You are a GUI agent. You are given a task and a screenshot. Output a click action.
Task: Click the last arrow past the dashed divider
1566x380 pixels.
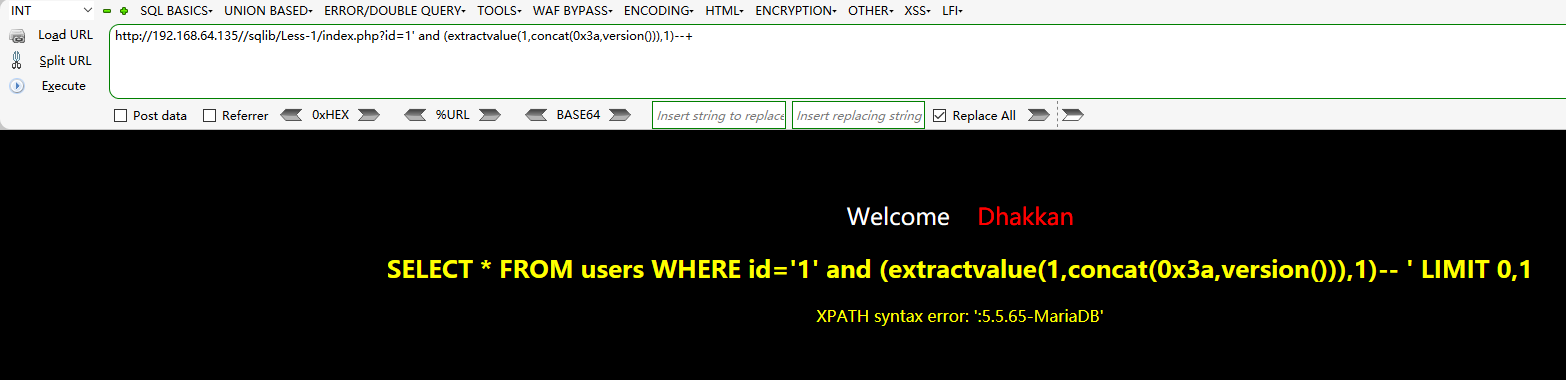pyautogui.click(x=1073, y=115)
